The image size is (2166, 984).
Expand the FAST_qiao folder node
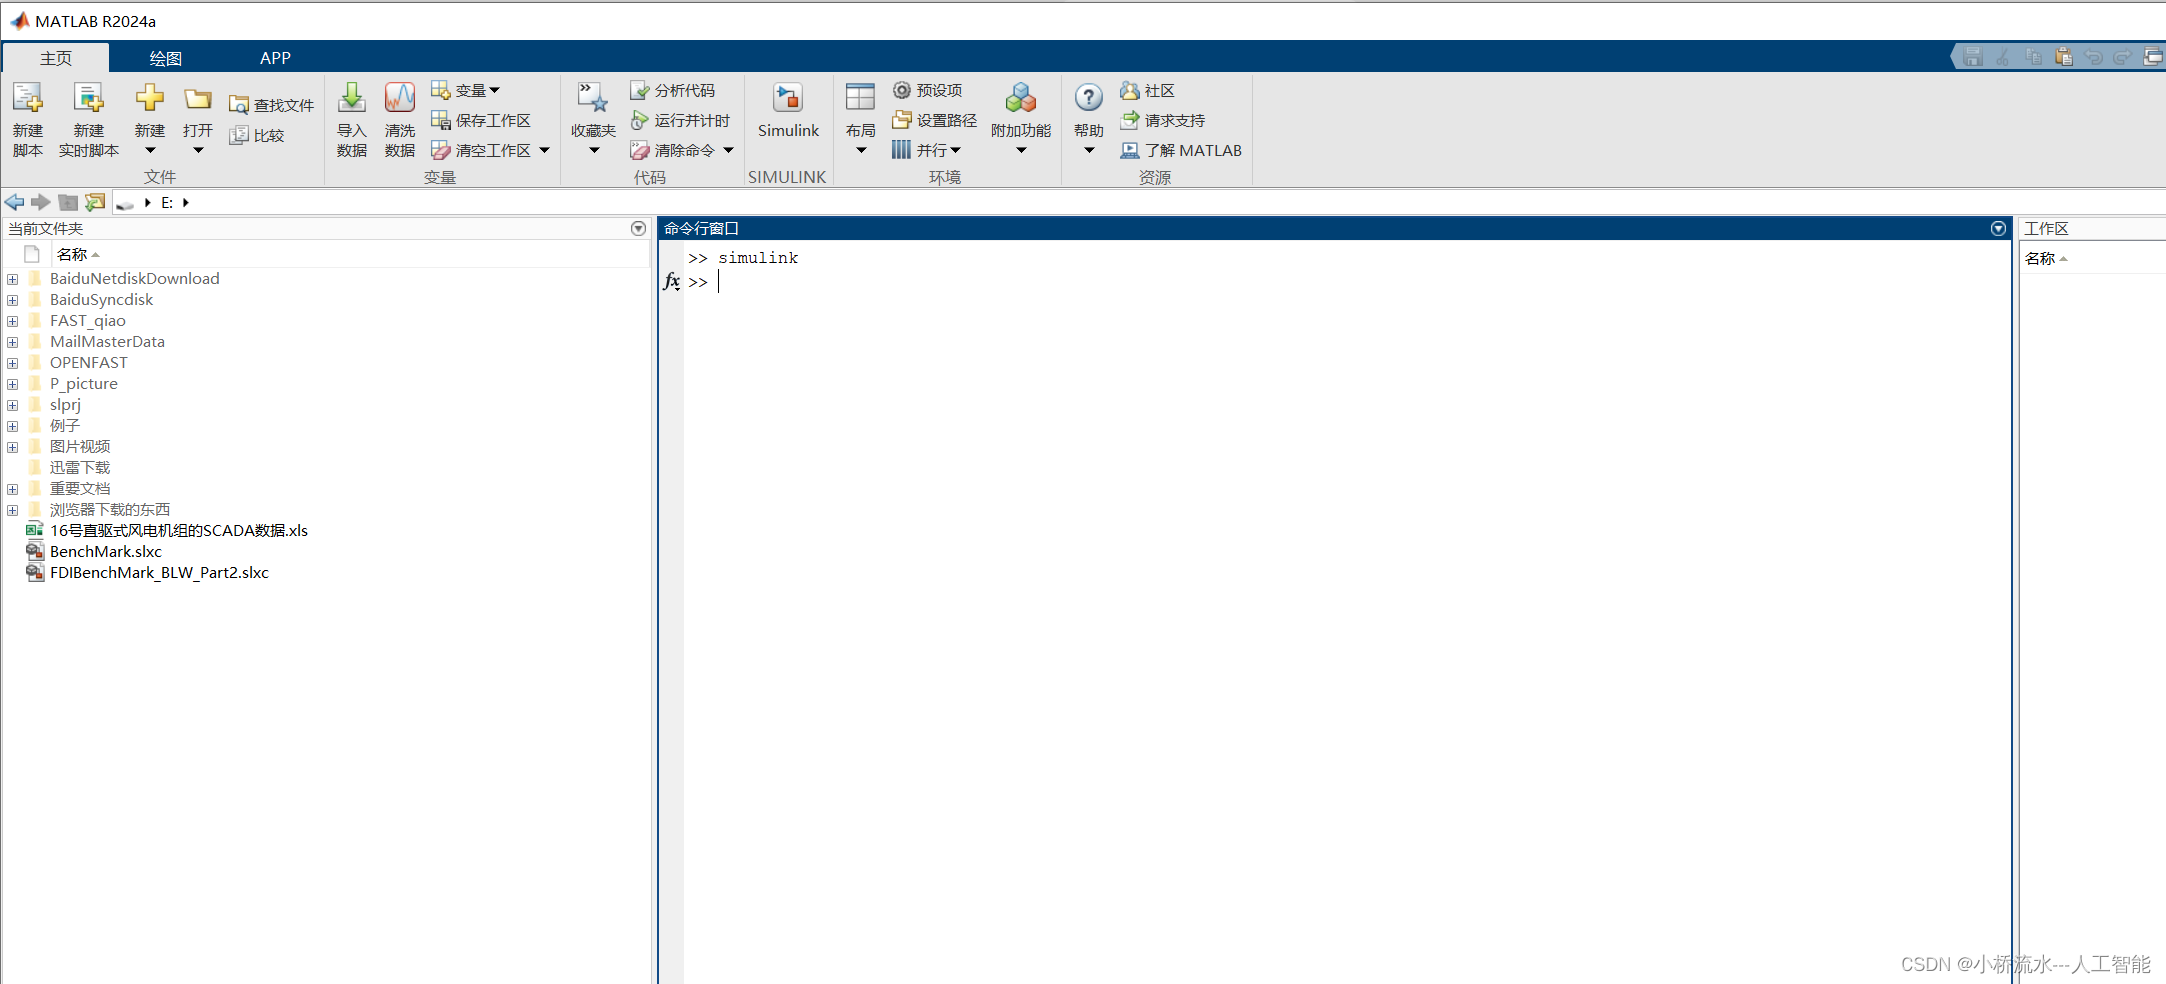pos(12,321)
